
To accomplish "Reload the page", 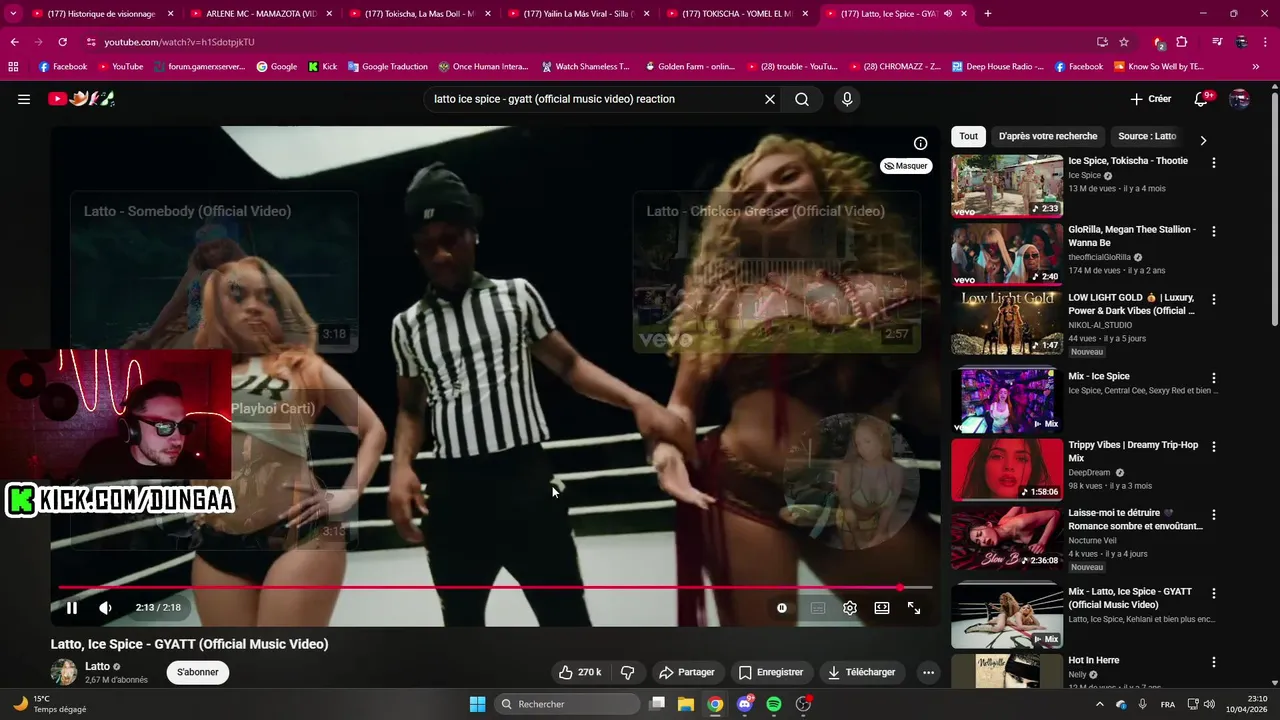I will 62,42.
